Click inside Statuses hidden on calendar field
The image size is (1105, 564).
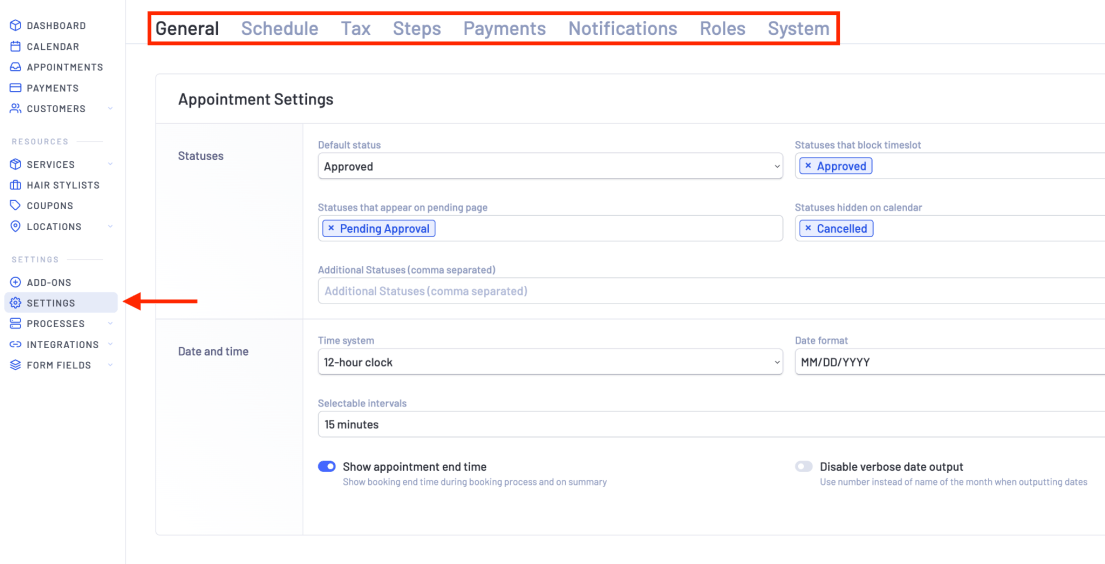(x=950, y=228)
